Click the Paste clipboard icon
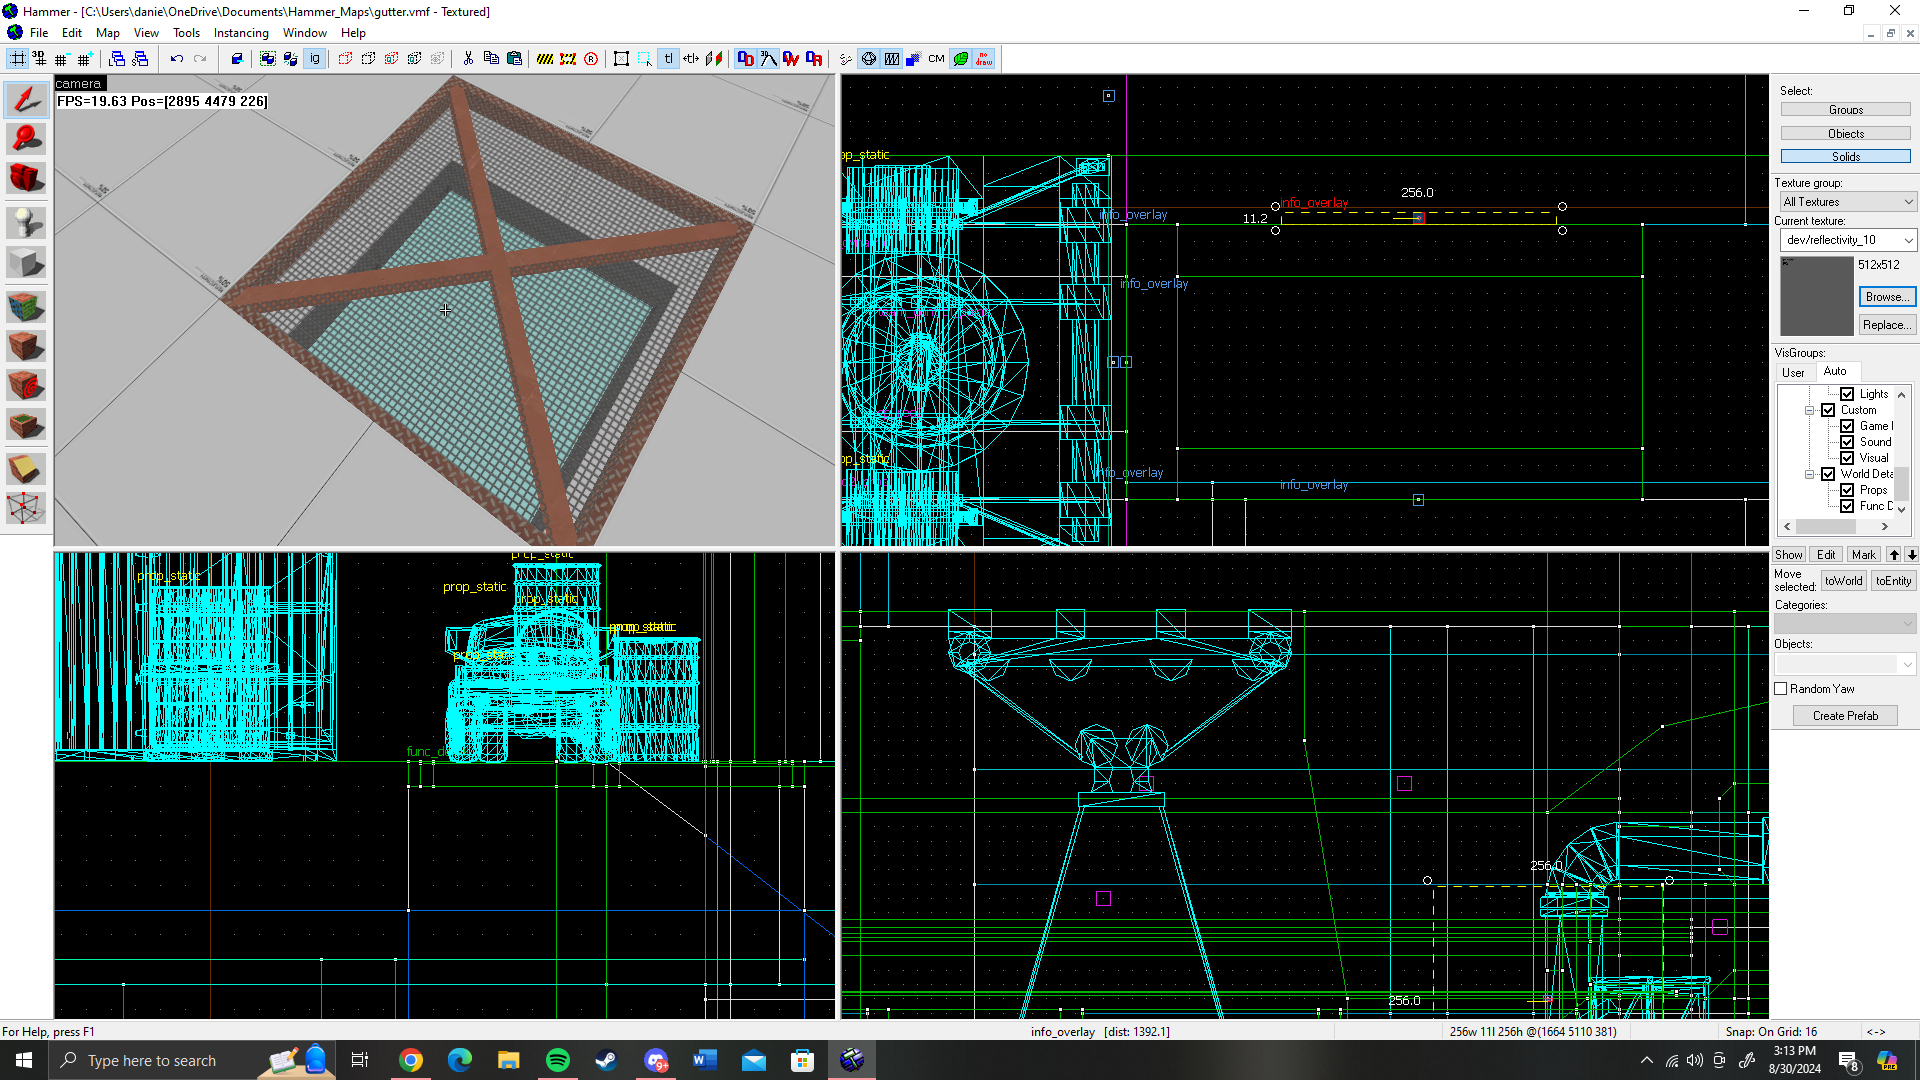The width and height of the screenshot is (1920, 1080). pos(514,59)
